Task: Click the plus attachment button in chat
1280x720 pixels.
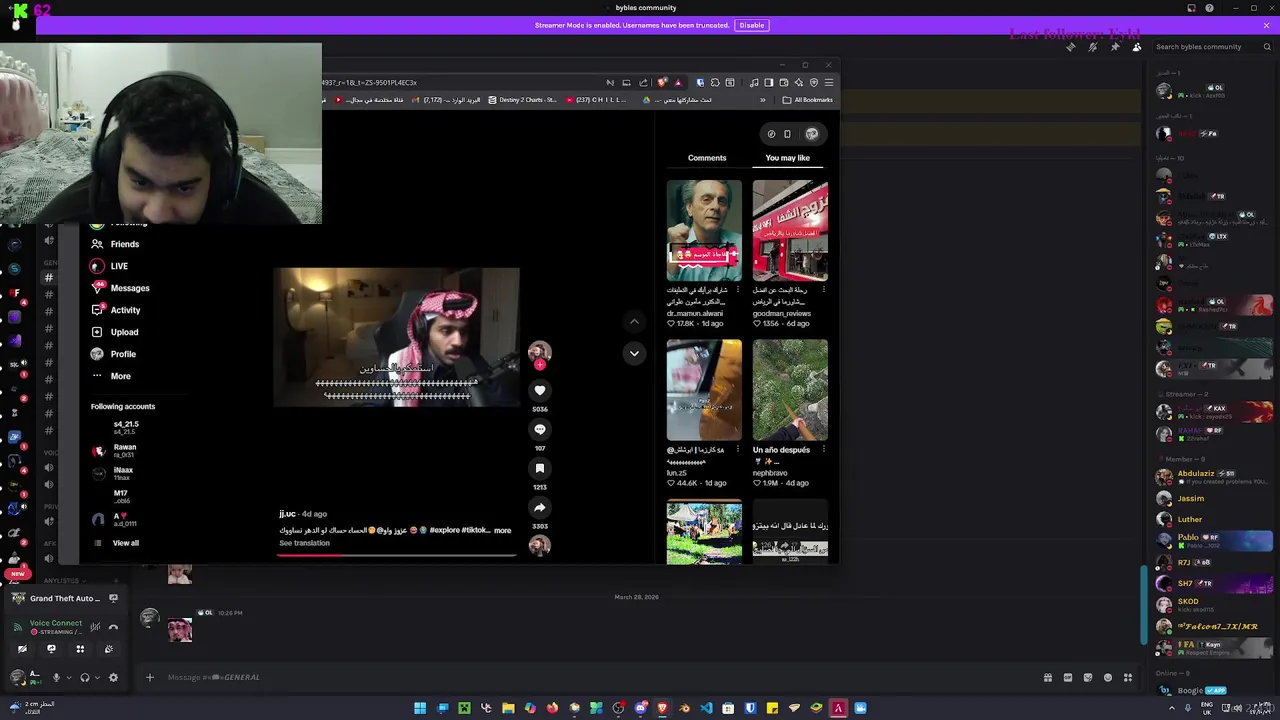Action: coord(150,678)
